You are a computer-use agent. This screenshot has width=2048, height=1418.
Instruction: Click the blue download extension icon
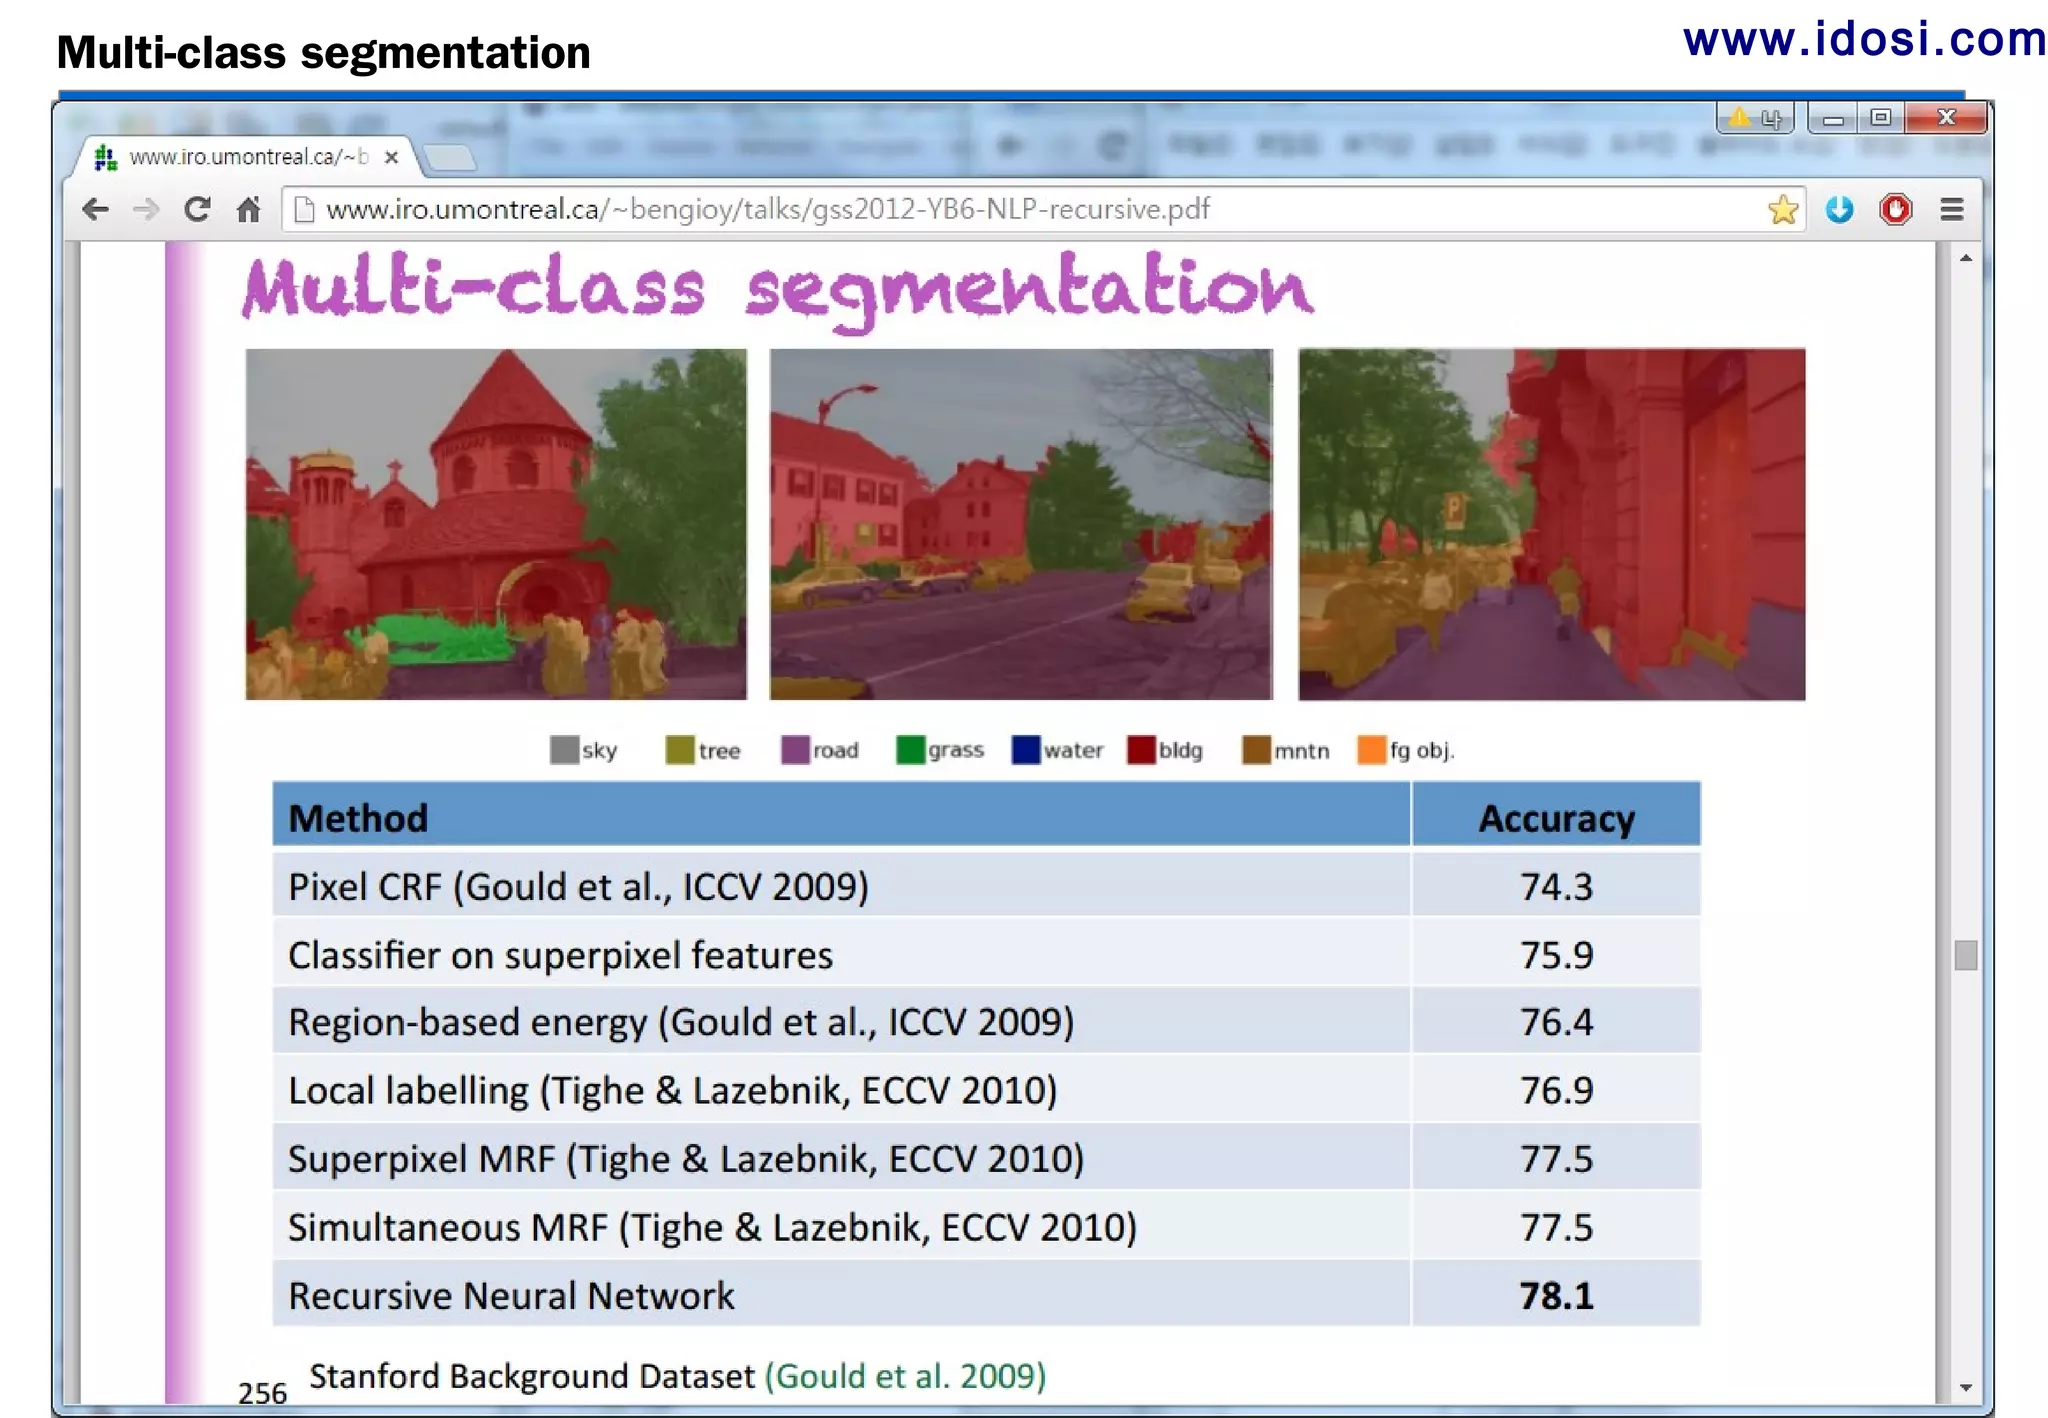coord(1839,209)
